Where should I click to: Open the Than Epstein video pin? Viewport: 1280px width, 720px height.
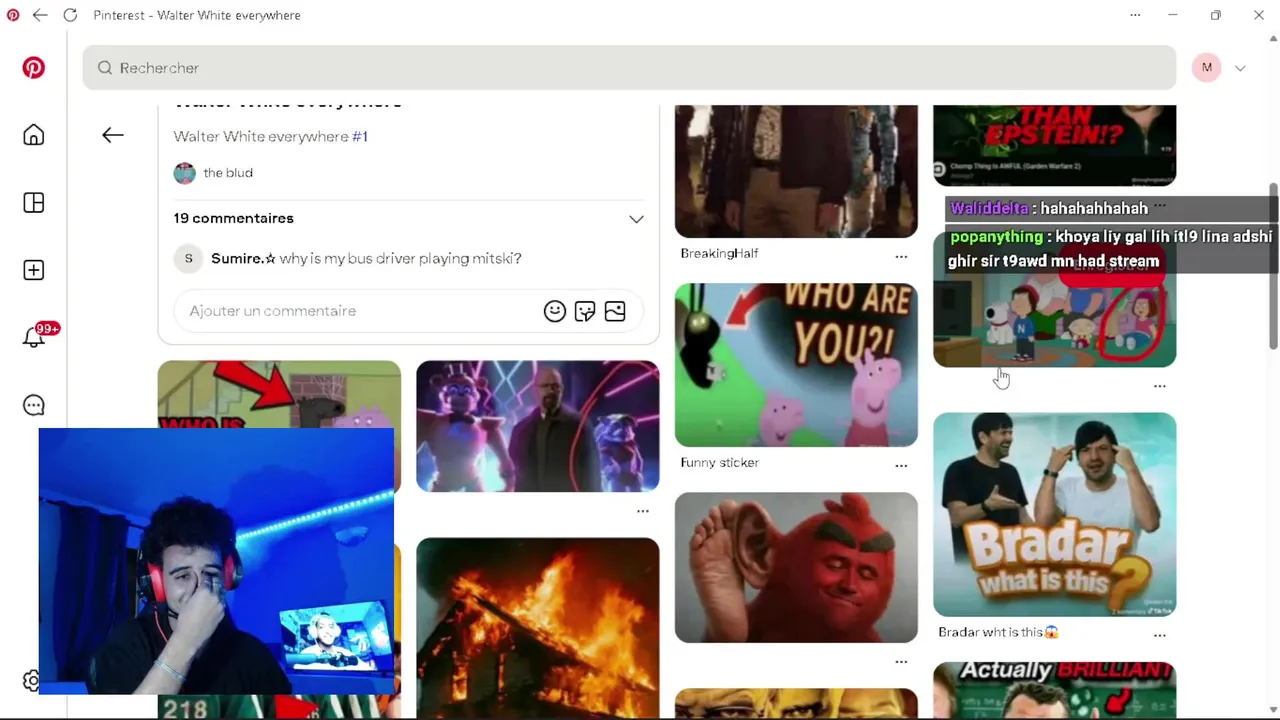pyautogui.click(x=1055, y=145)
